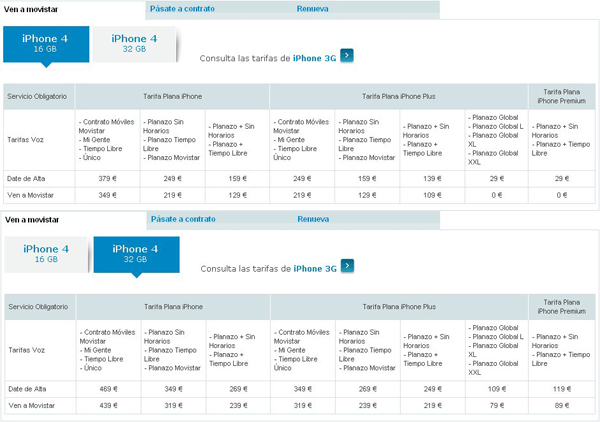Click the arrow icon beside iPhone 3G in the 16 GB-selected section
The image size is (600, 422).
point(347,56)
